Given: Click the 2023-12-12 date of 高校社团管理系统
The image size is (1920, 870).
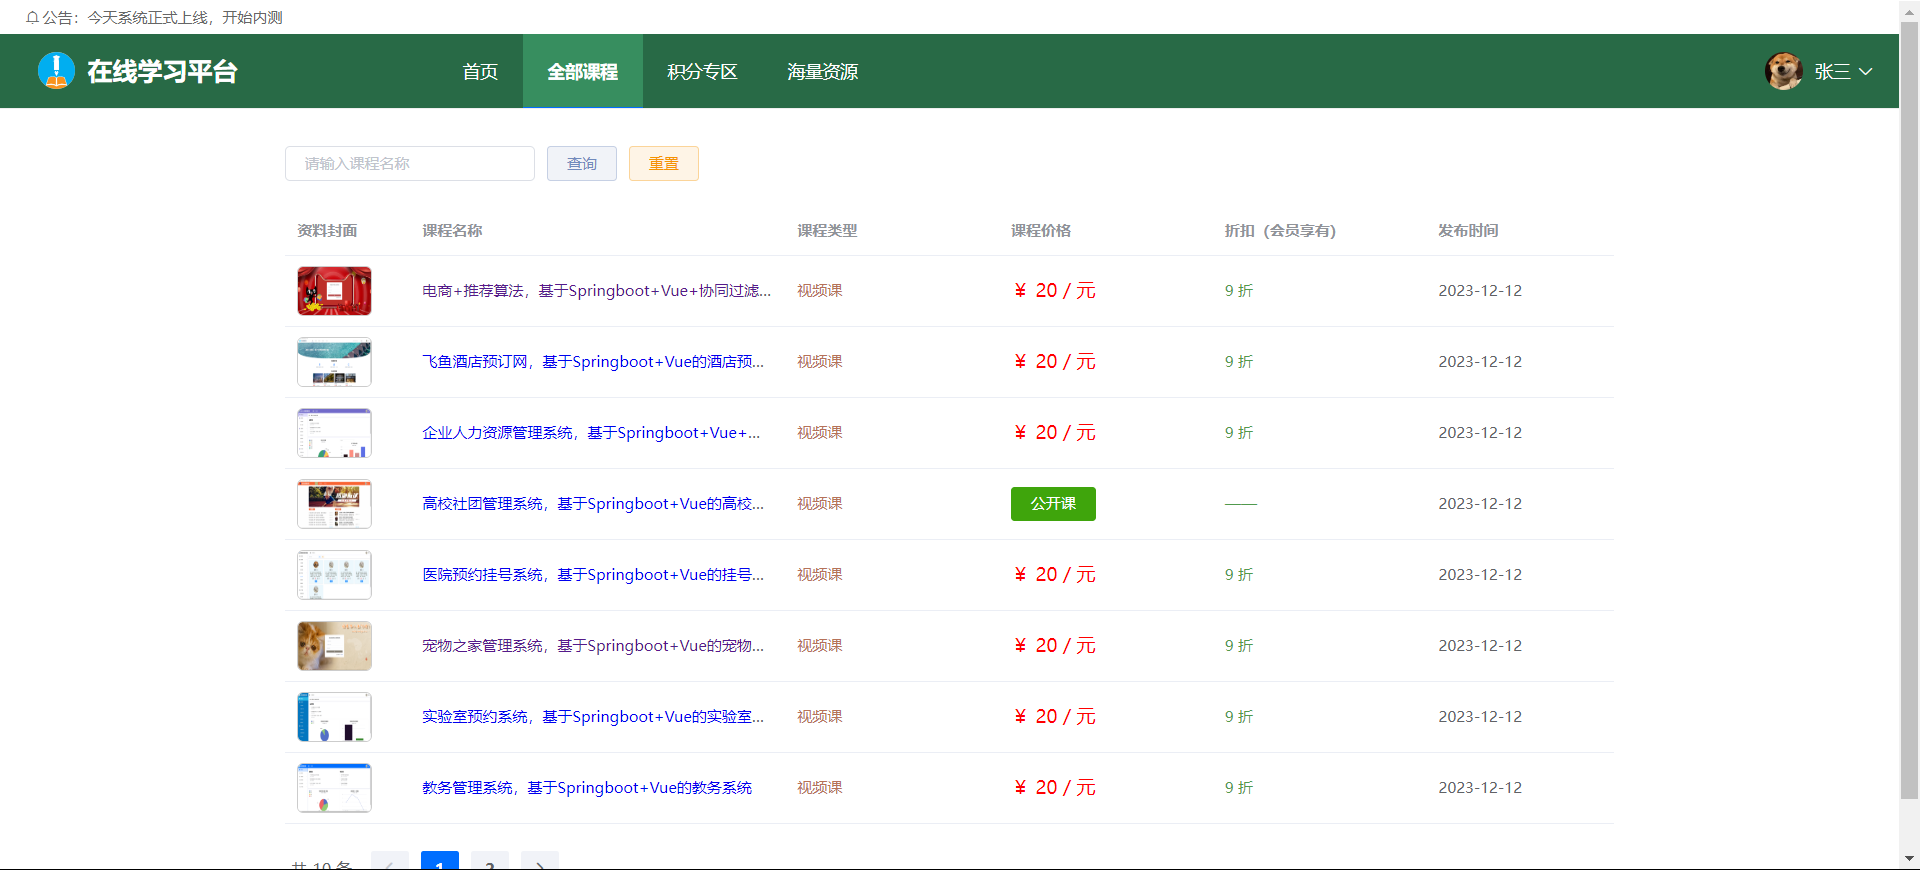Looking at the screenshot, I should pos(1480,504).
